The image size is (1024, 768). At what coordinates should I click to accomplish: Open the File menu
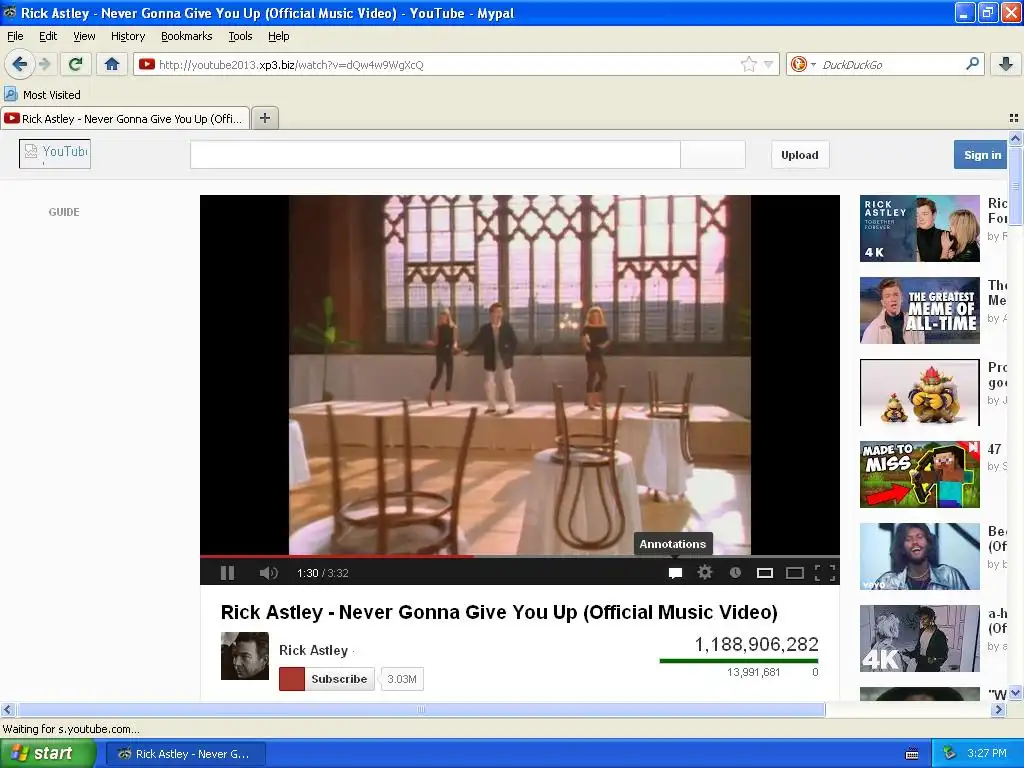tap(15, 36)
